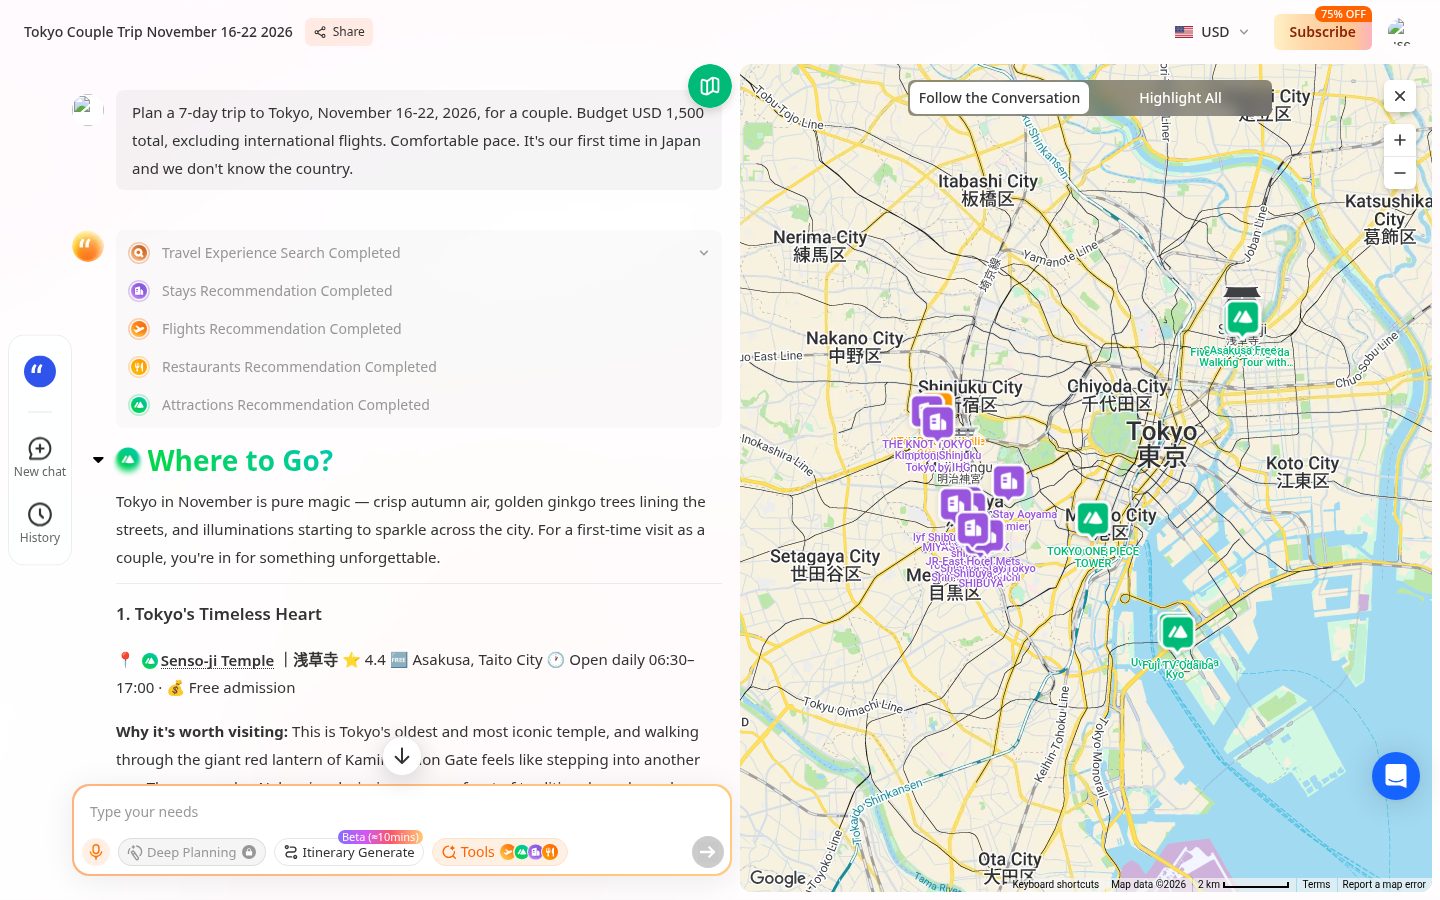Click the user profile avatar top right
The image size is (1440, 900).
point(1400,32)
